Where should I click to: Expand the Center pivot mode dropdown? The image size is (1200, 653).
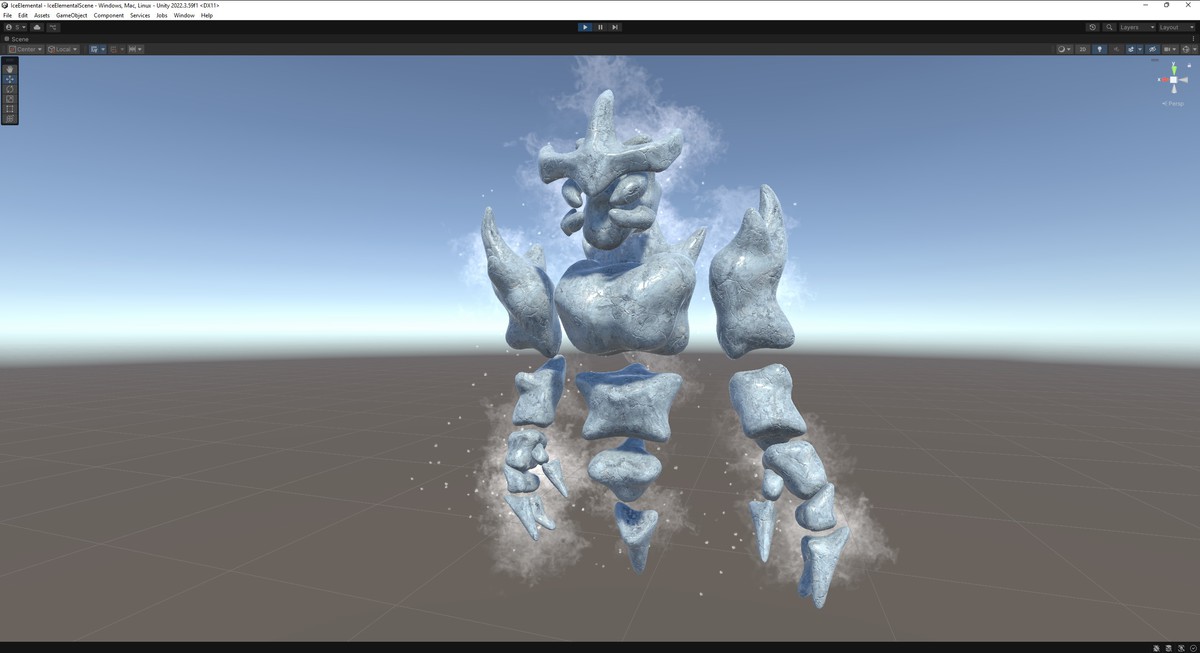[x=25, y=49]
